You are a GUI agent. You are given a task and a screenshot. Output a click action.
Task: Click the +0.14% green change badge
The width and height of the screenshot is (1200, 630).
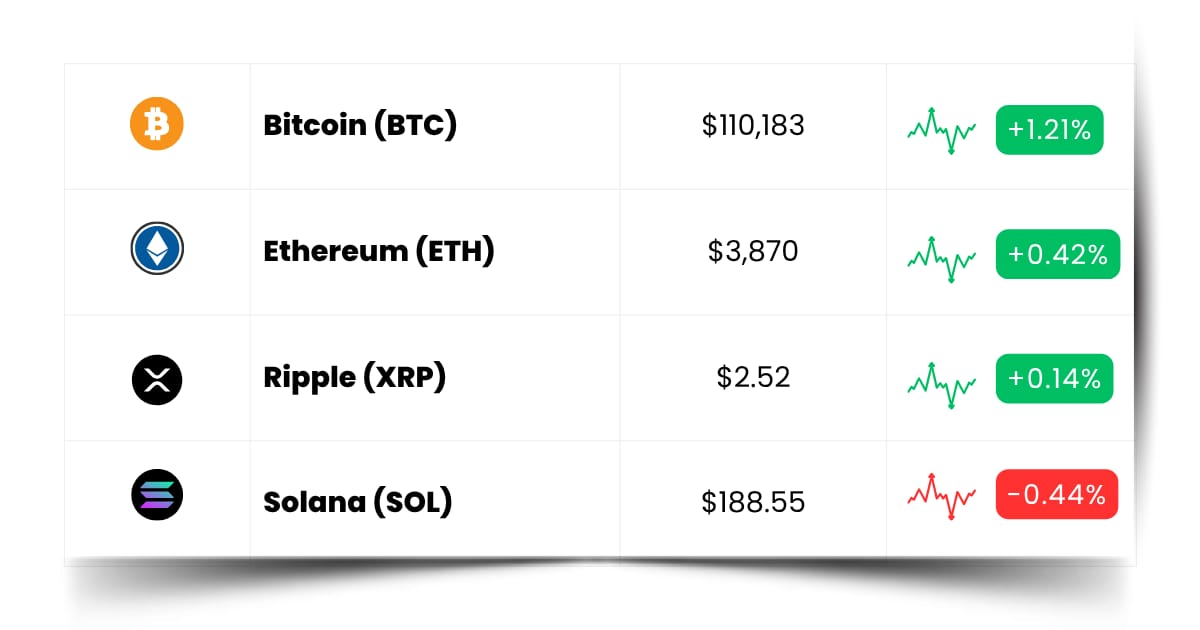click(1054, 379)
